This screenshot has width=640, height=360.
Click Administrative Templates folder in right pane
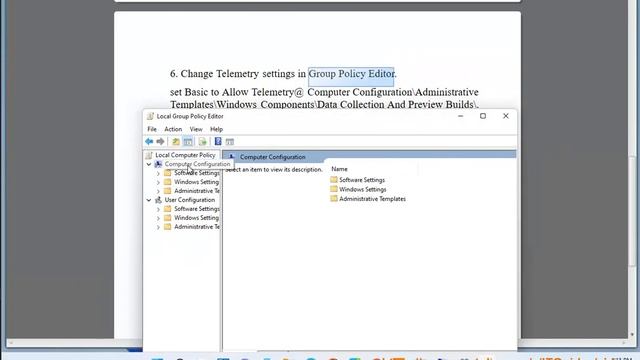368,199
